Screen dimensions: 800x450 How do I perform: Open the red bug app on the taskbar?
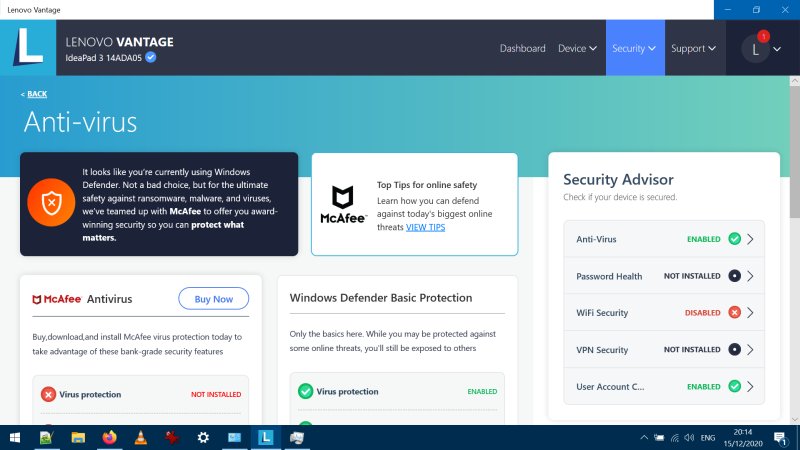click(172, 438)
